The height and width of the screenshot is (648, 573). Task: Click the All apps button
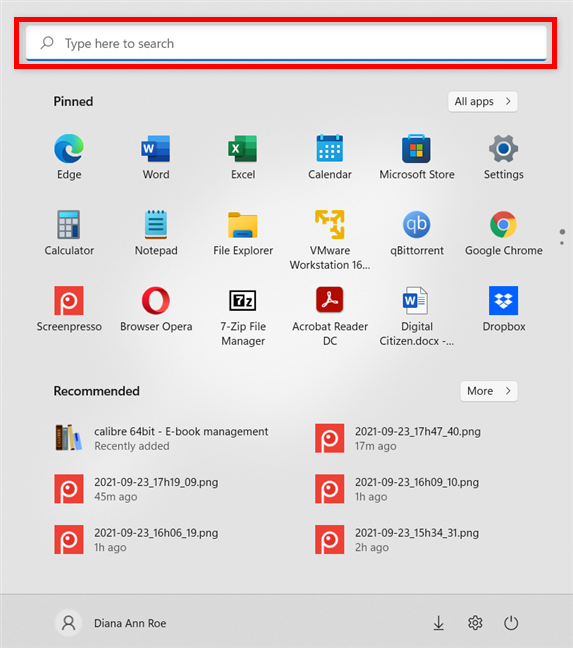[483, 101]
